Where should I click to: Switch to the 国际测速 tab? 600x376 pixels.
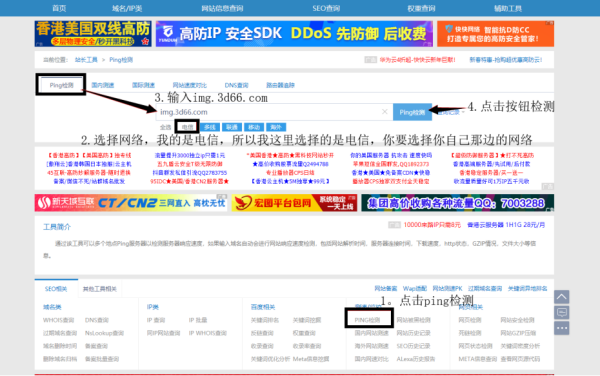pyautogui.click(x=143, y=85)
